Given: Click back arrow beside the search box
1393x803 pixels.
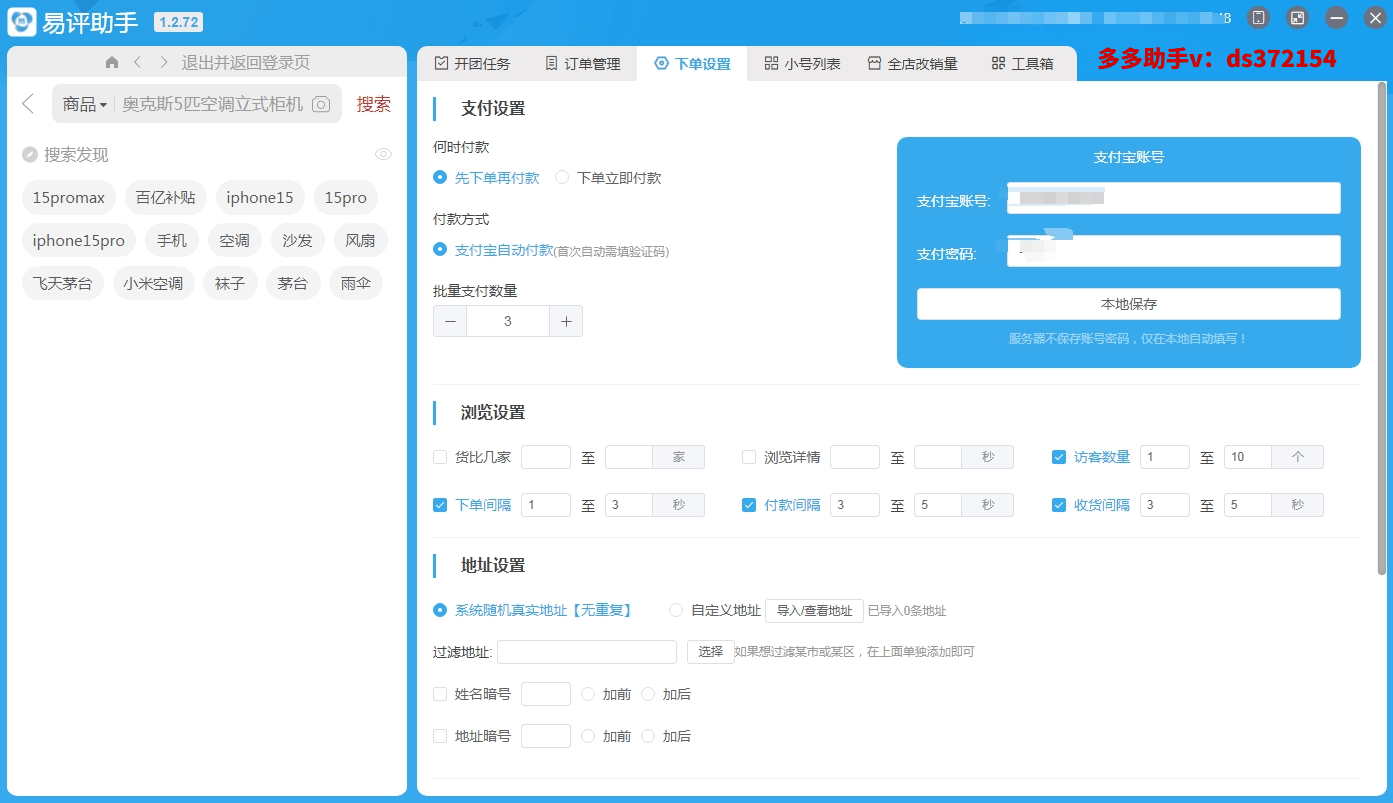Looking at the screenshot, I should click(x=28, y=104).
